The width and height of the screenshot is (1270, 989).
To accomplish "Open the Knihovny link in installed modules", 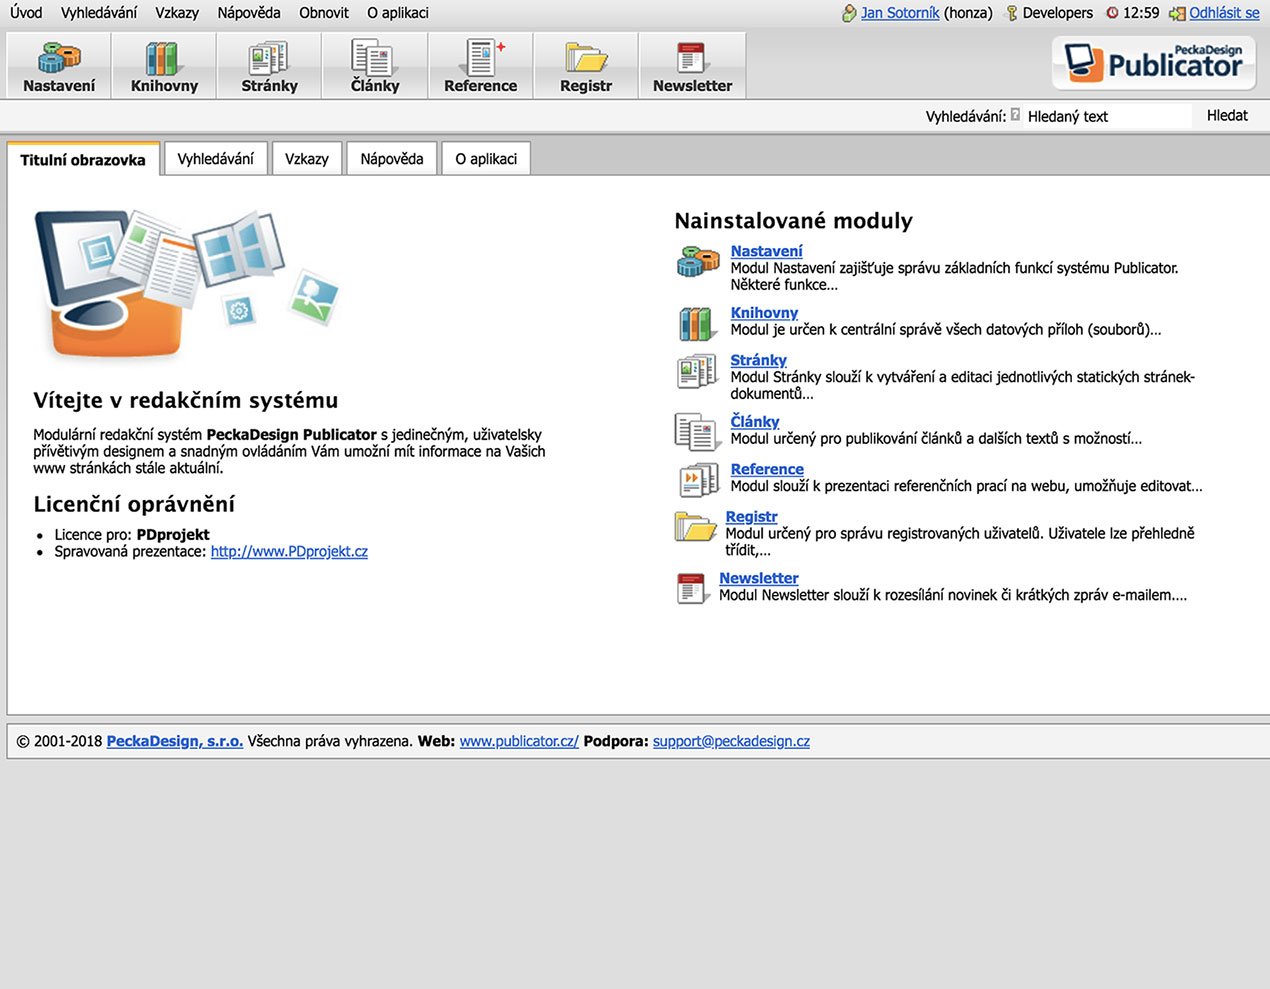I will (x=764, y=312).
